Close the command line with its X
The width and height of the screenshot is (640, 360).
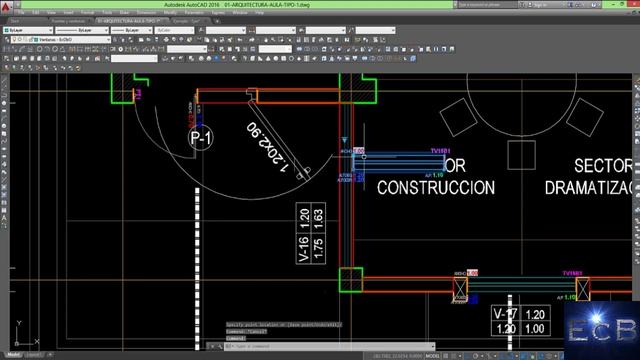point(212,347)
